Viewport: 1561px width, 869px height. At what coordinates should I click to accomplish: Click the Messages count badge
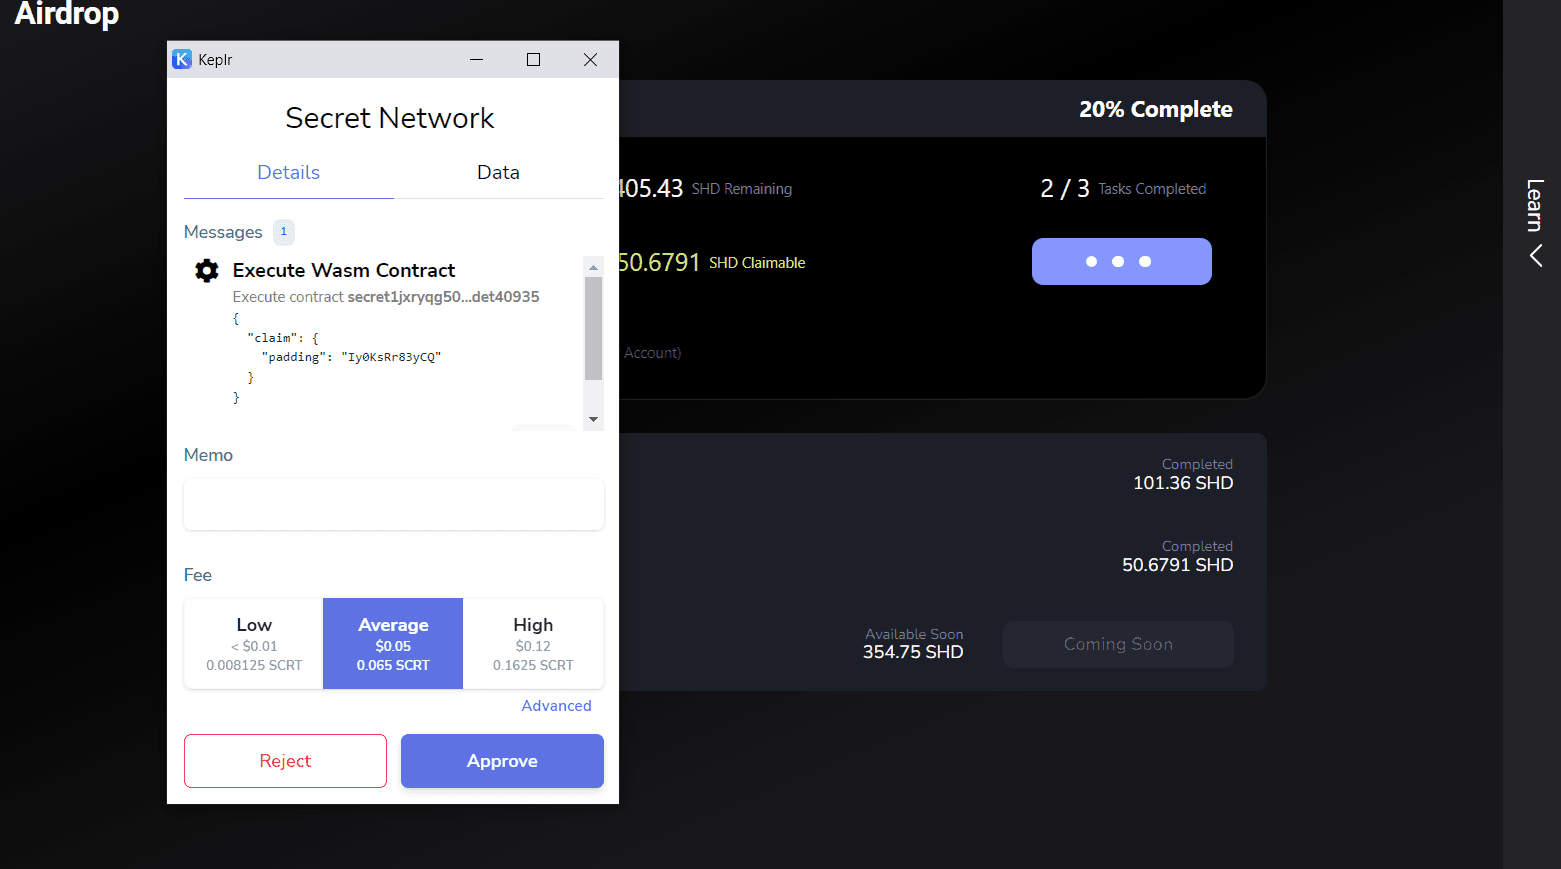coord(284,232)
